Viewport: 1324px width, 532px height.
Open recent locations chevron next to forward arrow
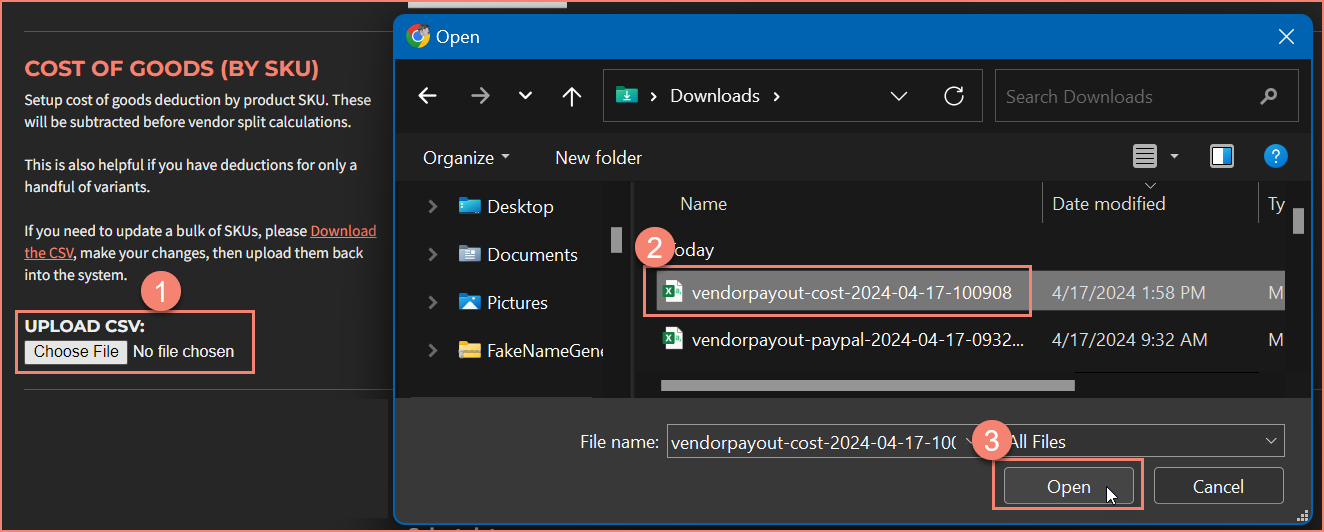point(525,96)
